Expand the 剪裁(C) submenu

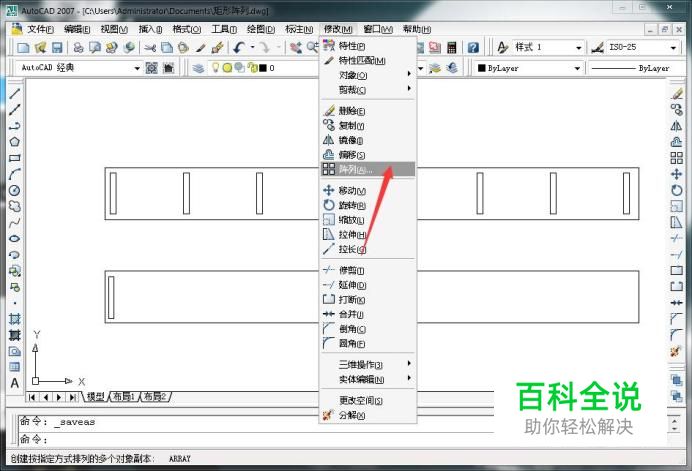(368, 90)
